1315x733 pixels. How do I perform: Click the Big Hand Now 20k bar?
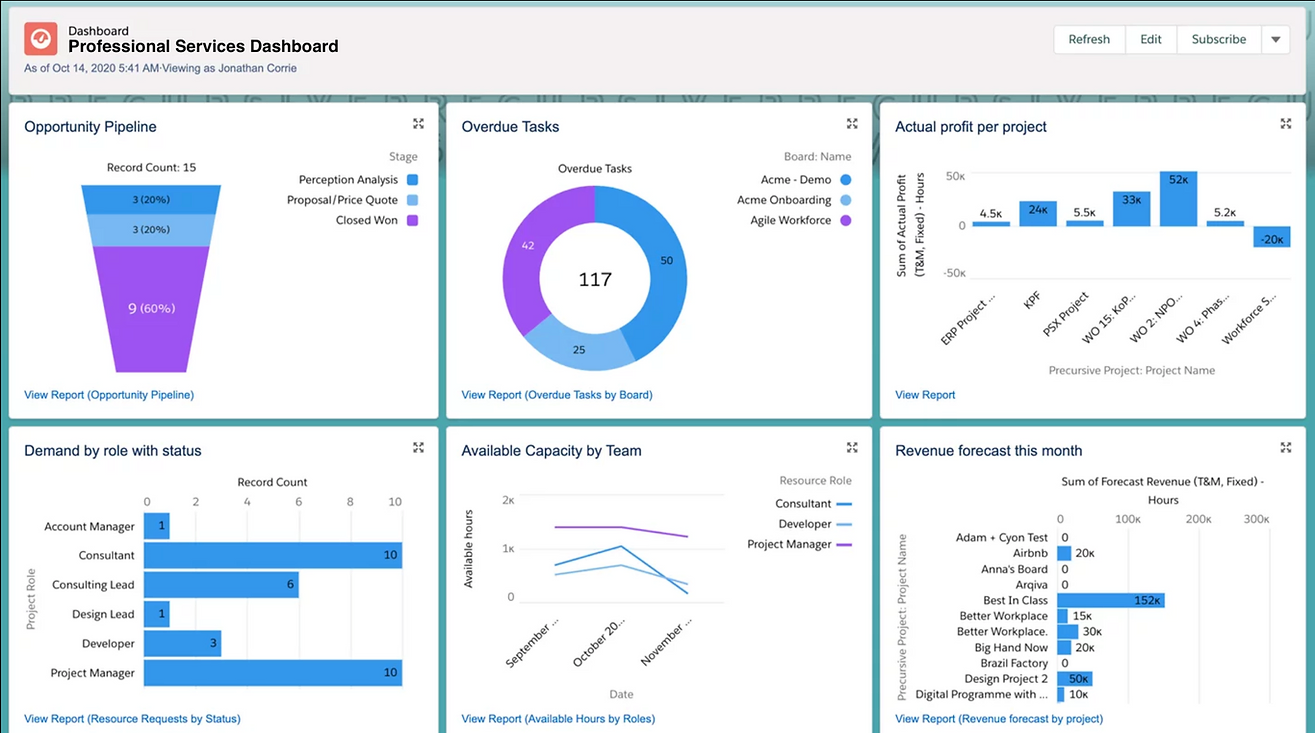[1065, 647]
